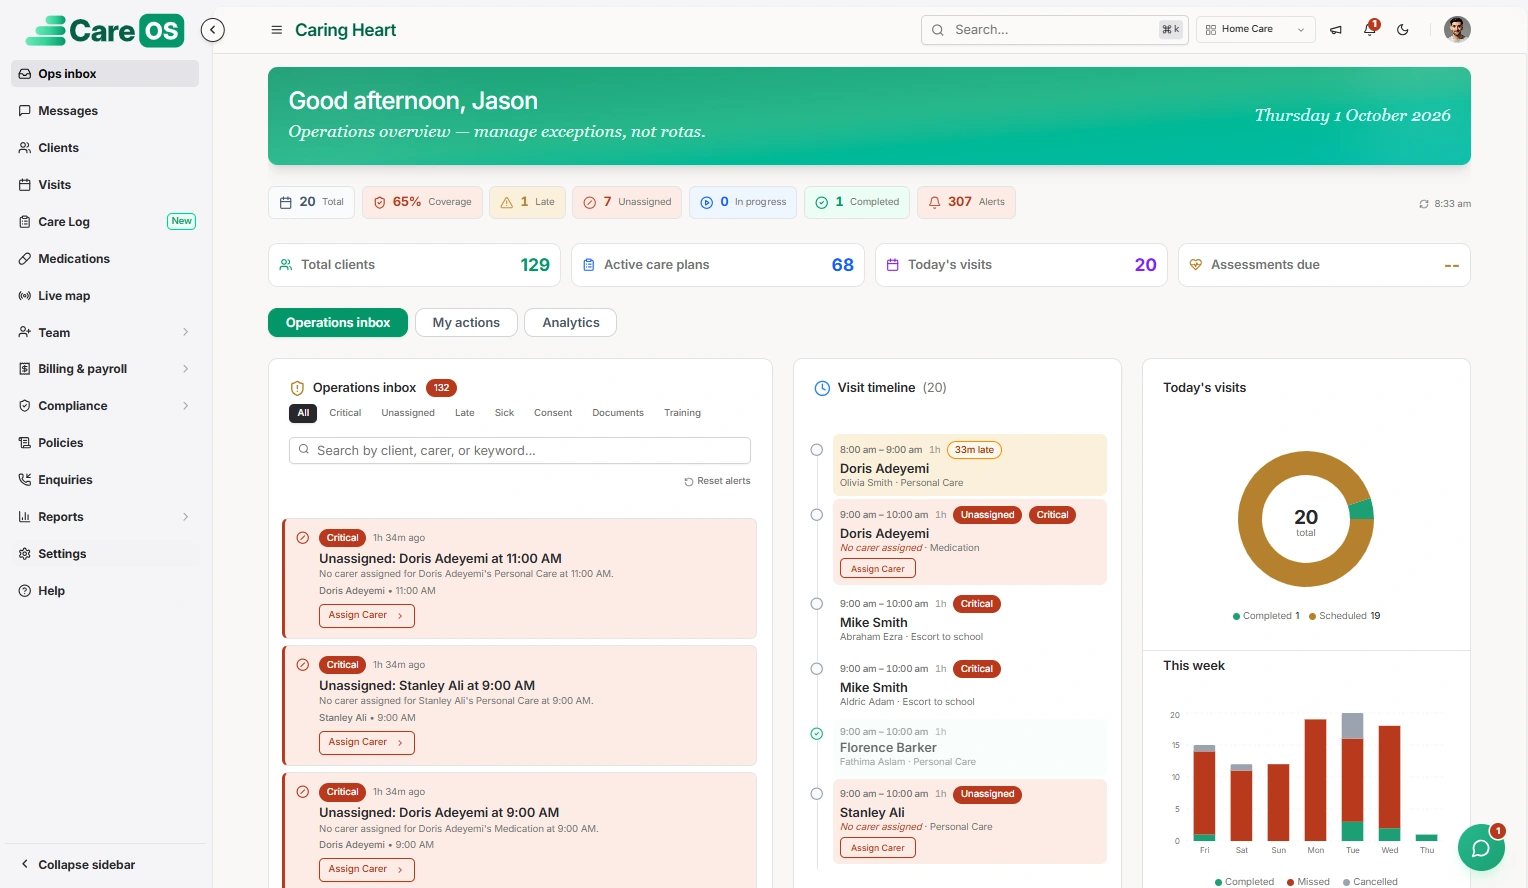Viewport: 1528px width, 888px height.
Task: Assign Carer for Doris Adeyemi 11:00 AM alert
Action: (366, 616)
